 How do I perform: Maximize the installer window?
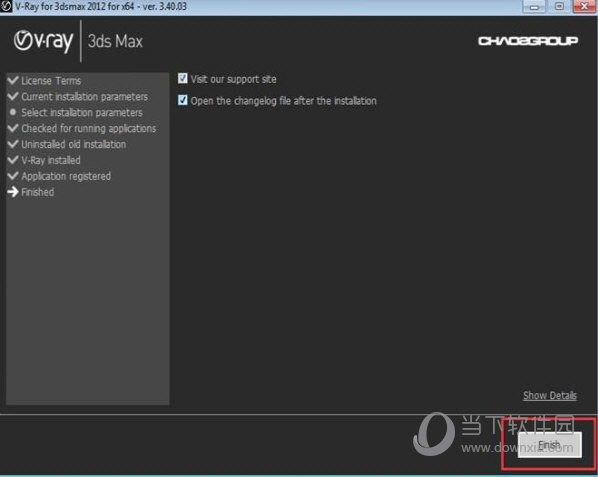[x=559, y=6]
